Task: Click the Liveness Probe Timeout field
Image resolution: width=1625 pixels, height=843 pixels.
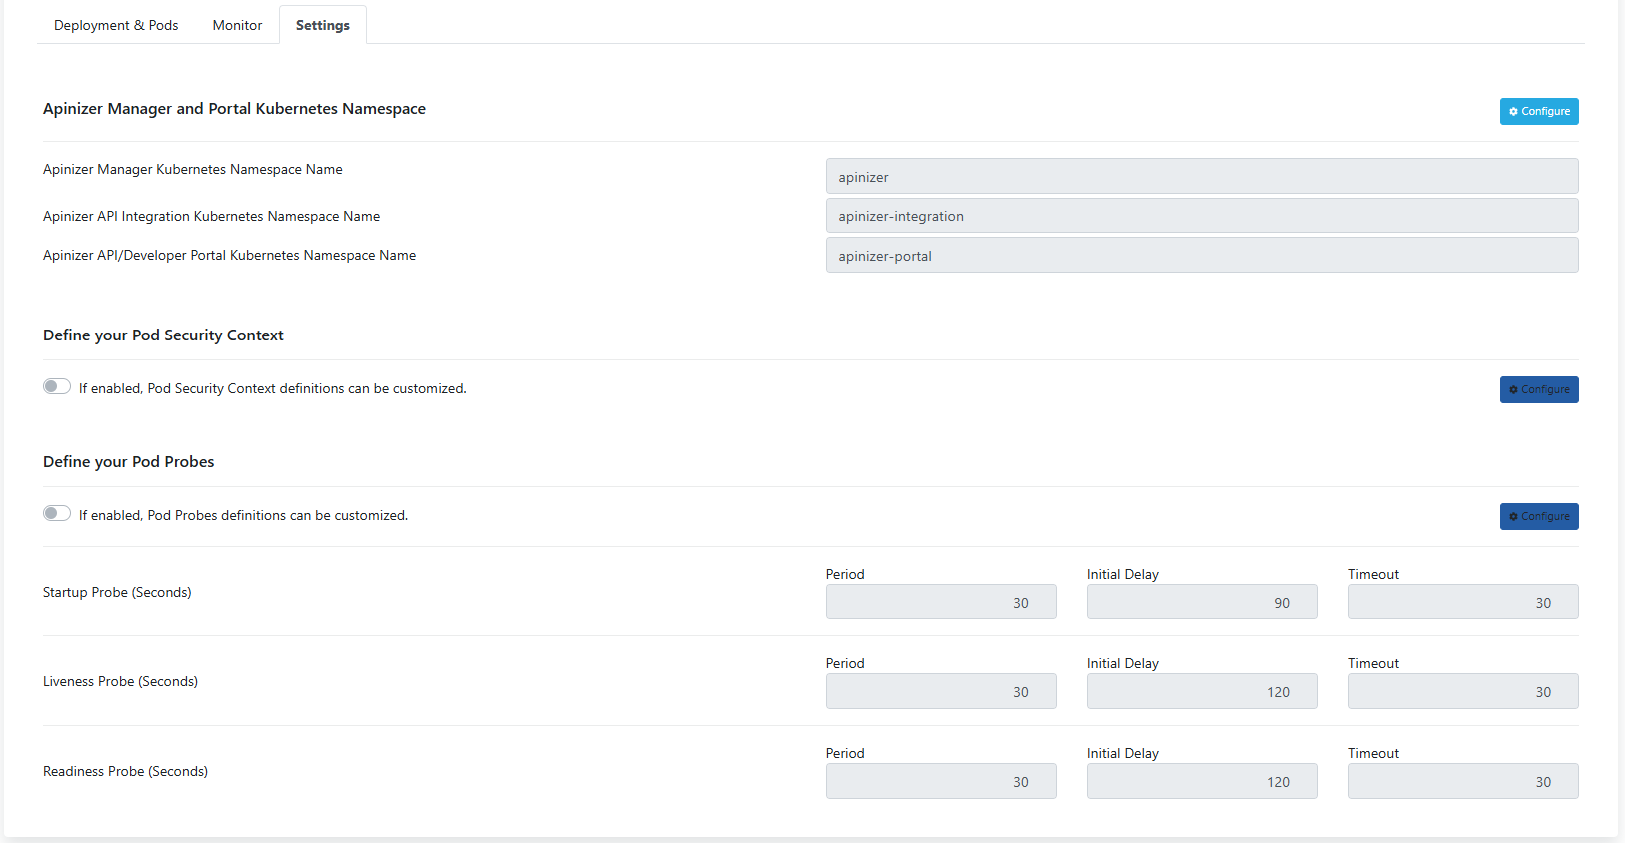Action: click(1462, 691)
